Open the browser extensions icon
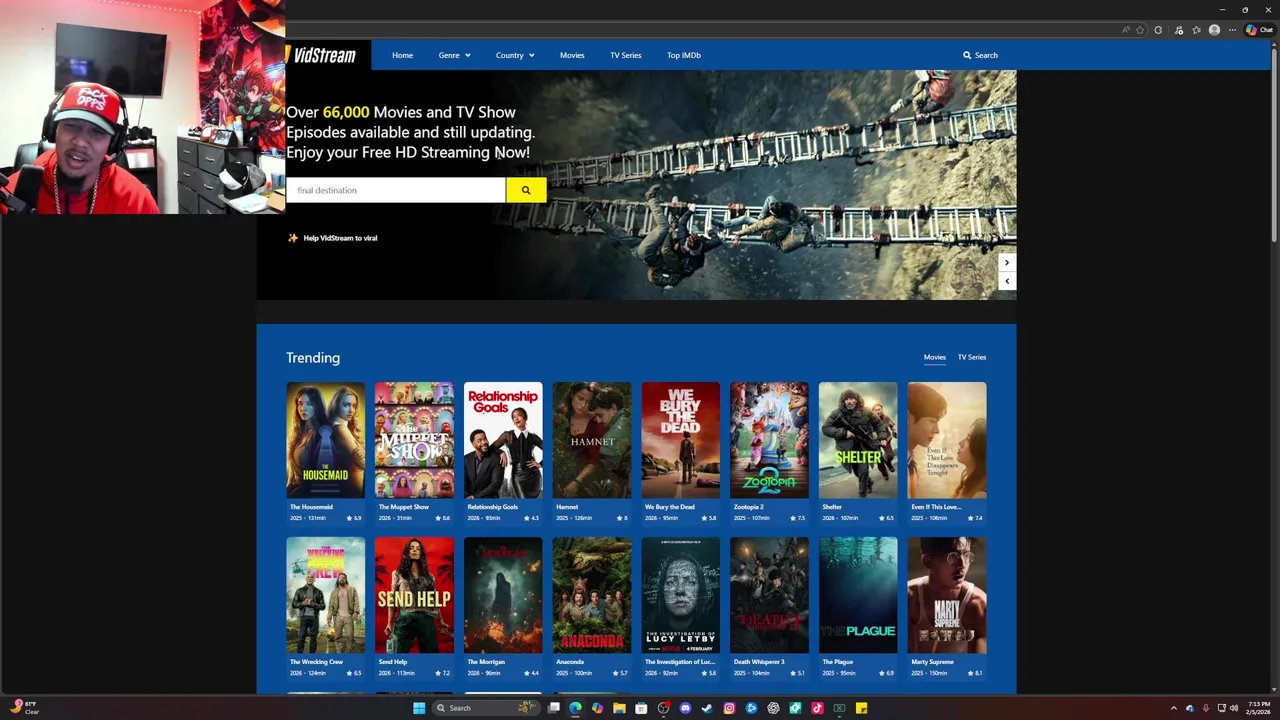This screenshot has height=720, width=1280. 1158,30
